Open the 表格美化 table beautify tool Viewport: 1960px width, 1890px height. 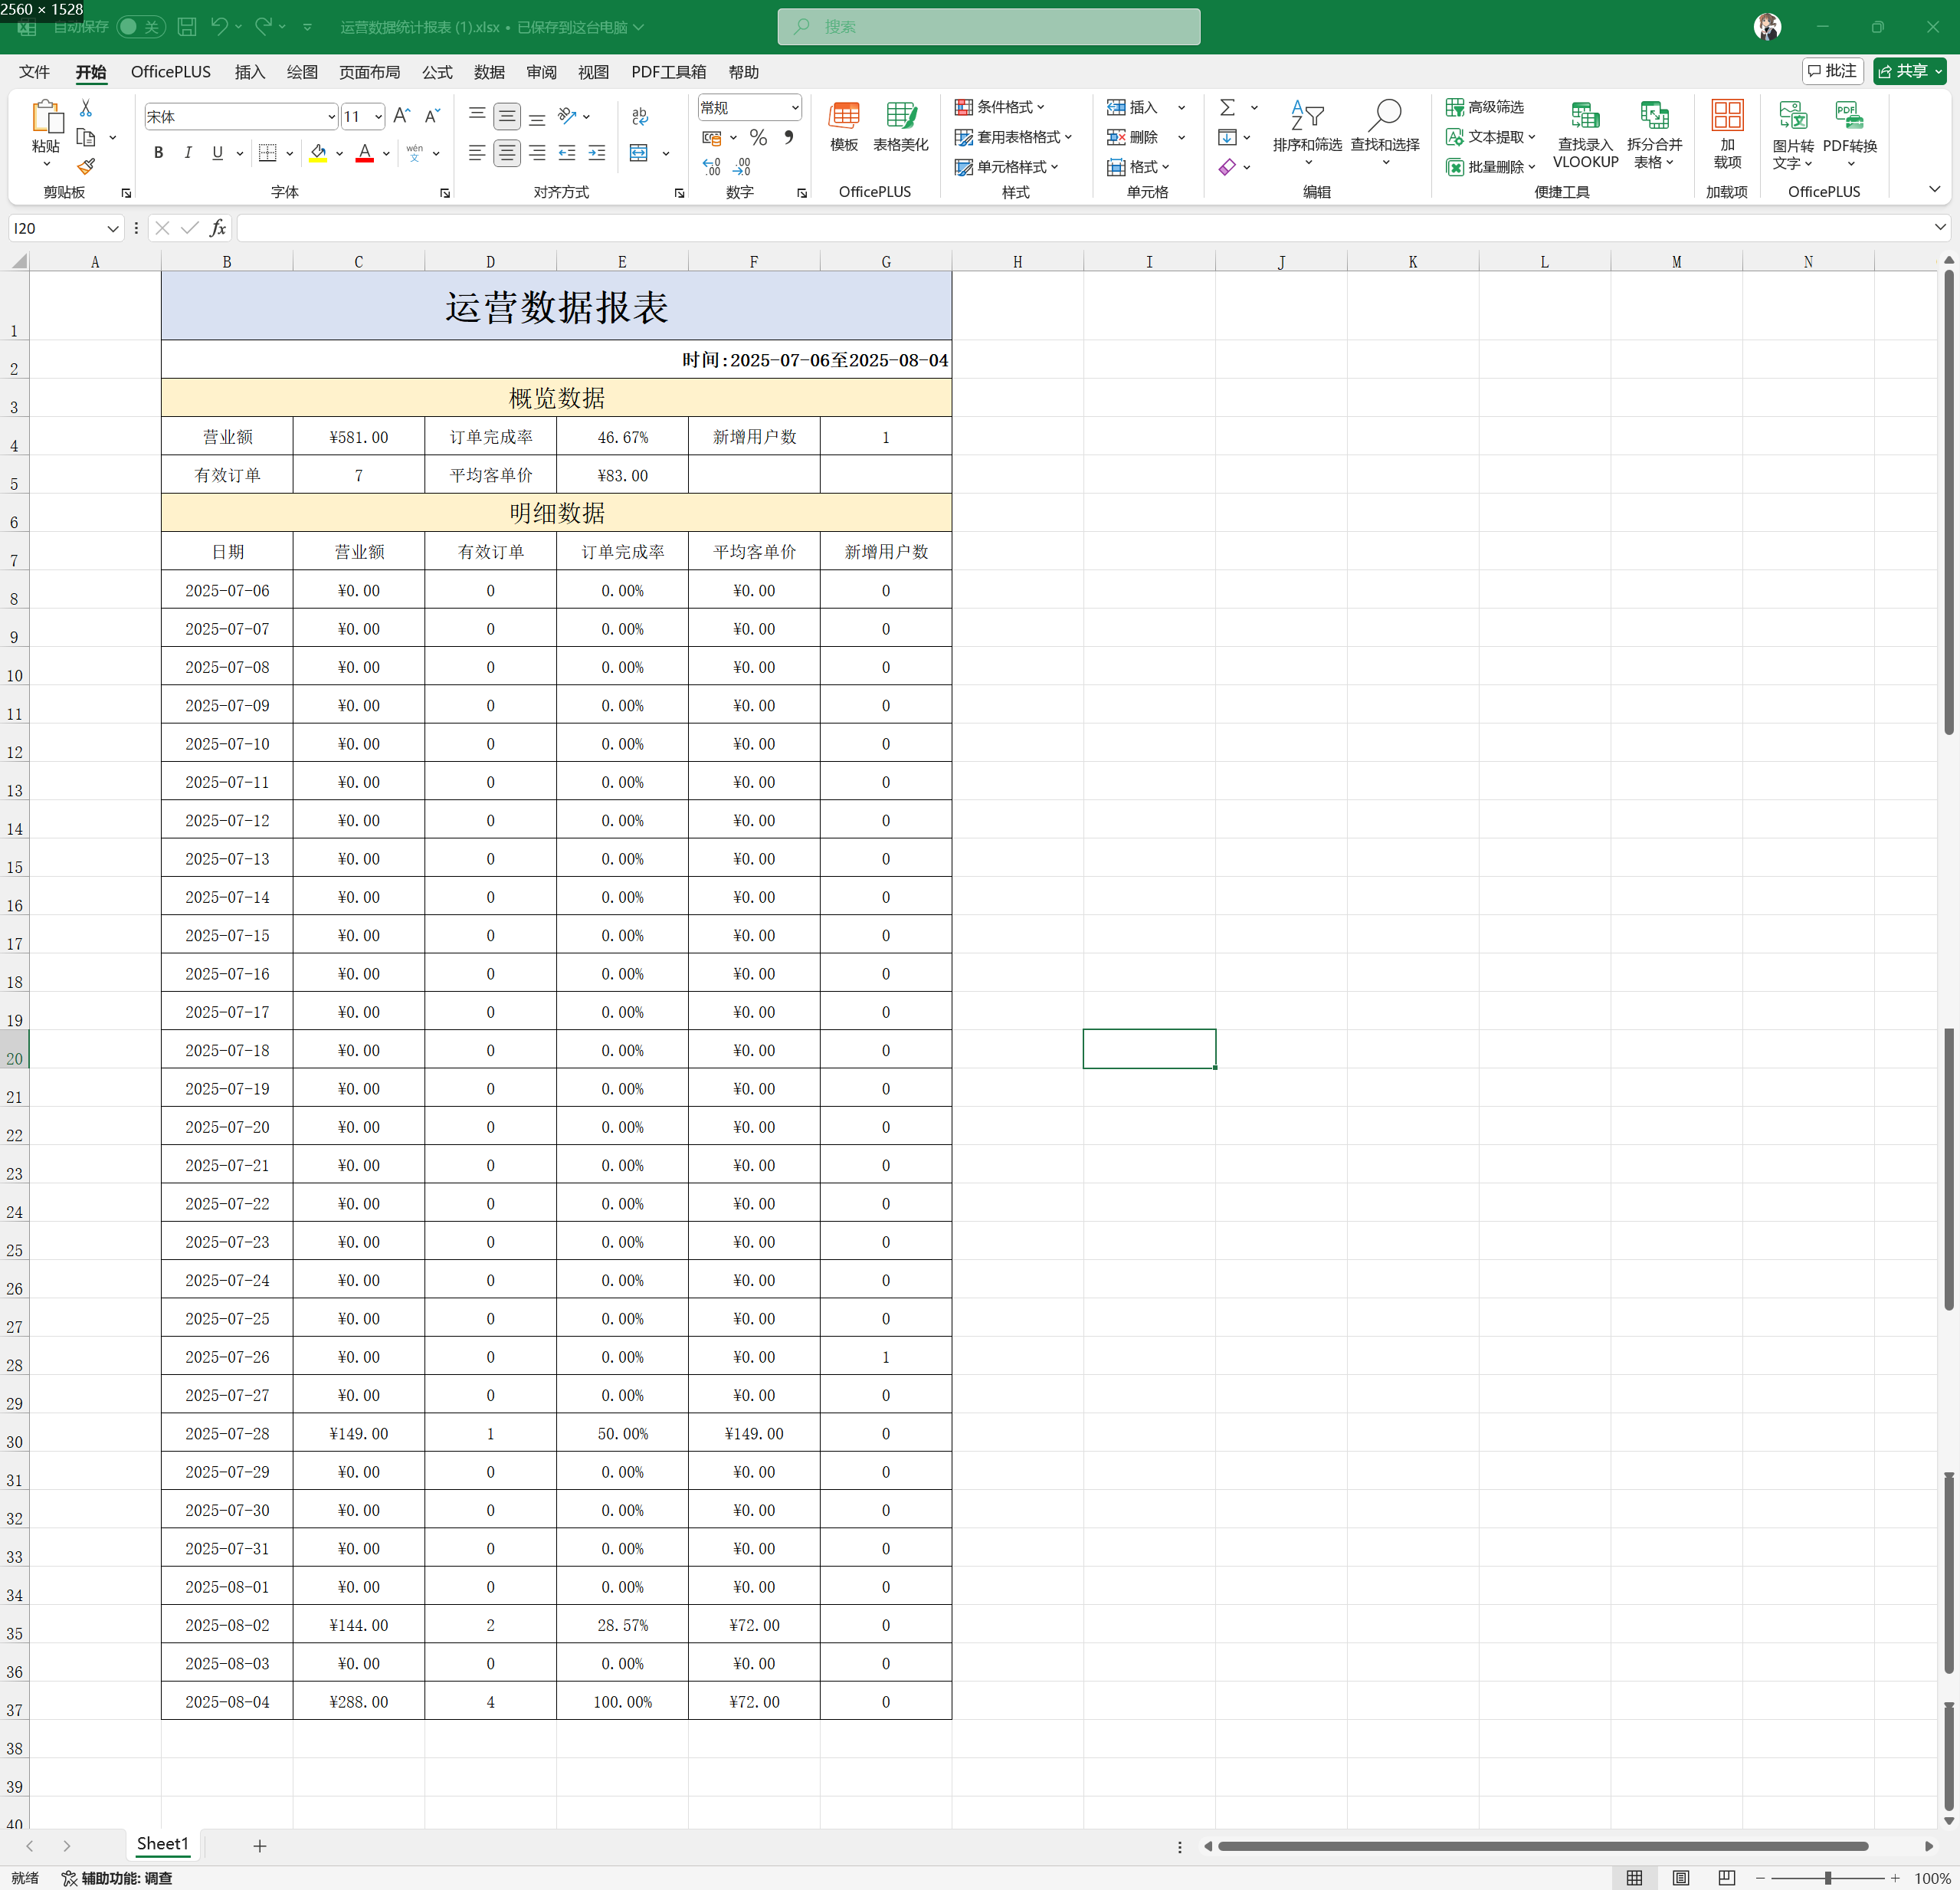click(x=900, y=128)
